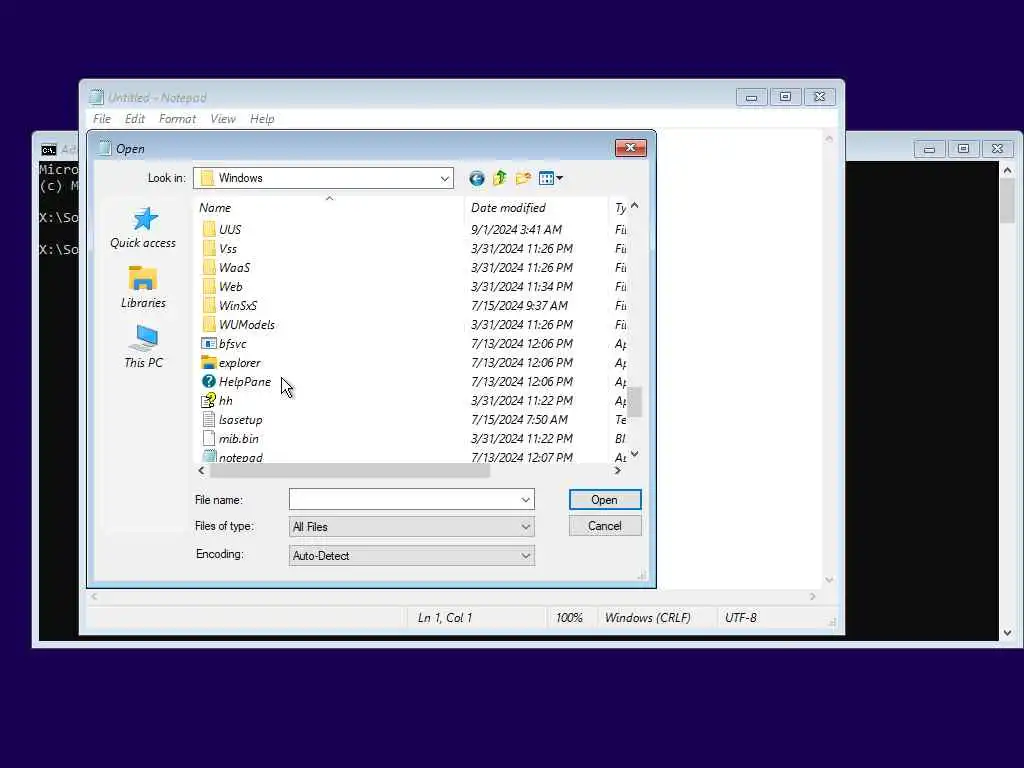Image resolution: width=1024 pixels, height=768 pixels.
Task: Select the WinSxS folder icon
Action: coord(208,305)
